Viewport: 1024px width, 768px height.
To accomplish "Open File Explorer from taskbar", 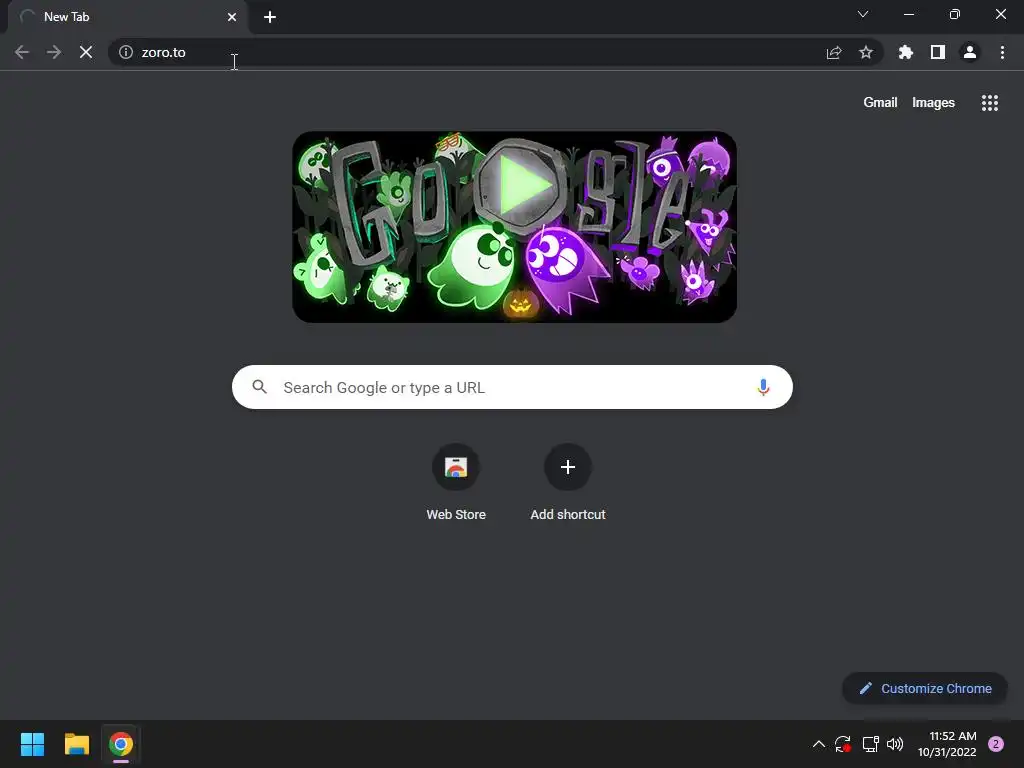I will pos(76,744).
